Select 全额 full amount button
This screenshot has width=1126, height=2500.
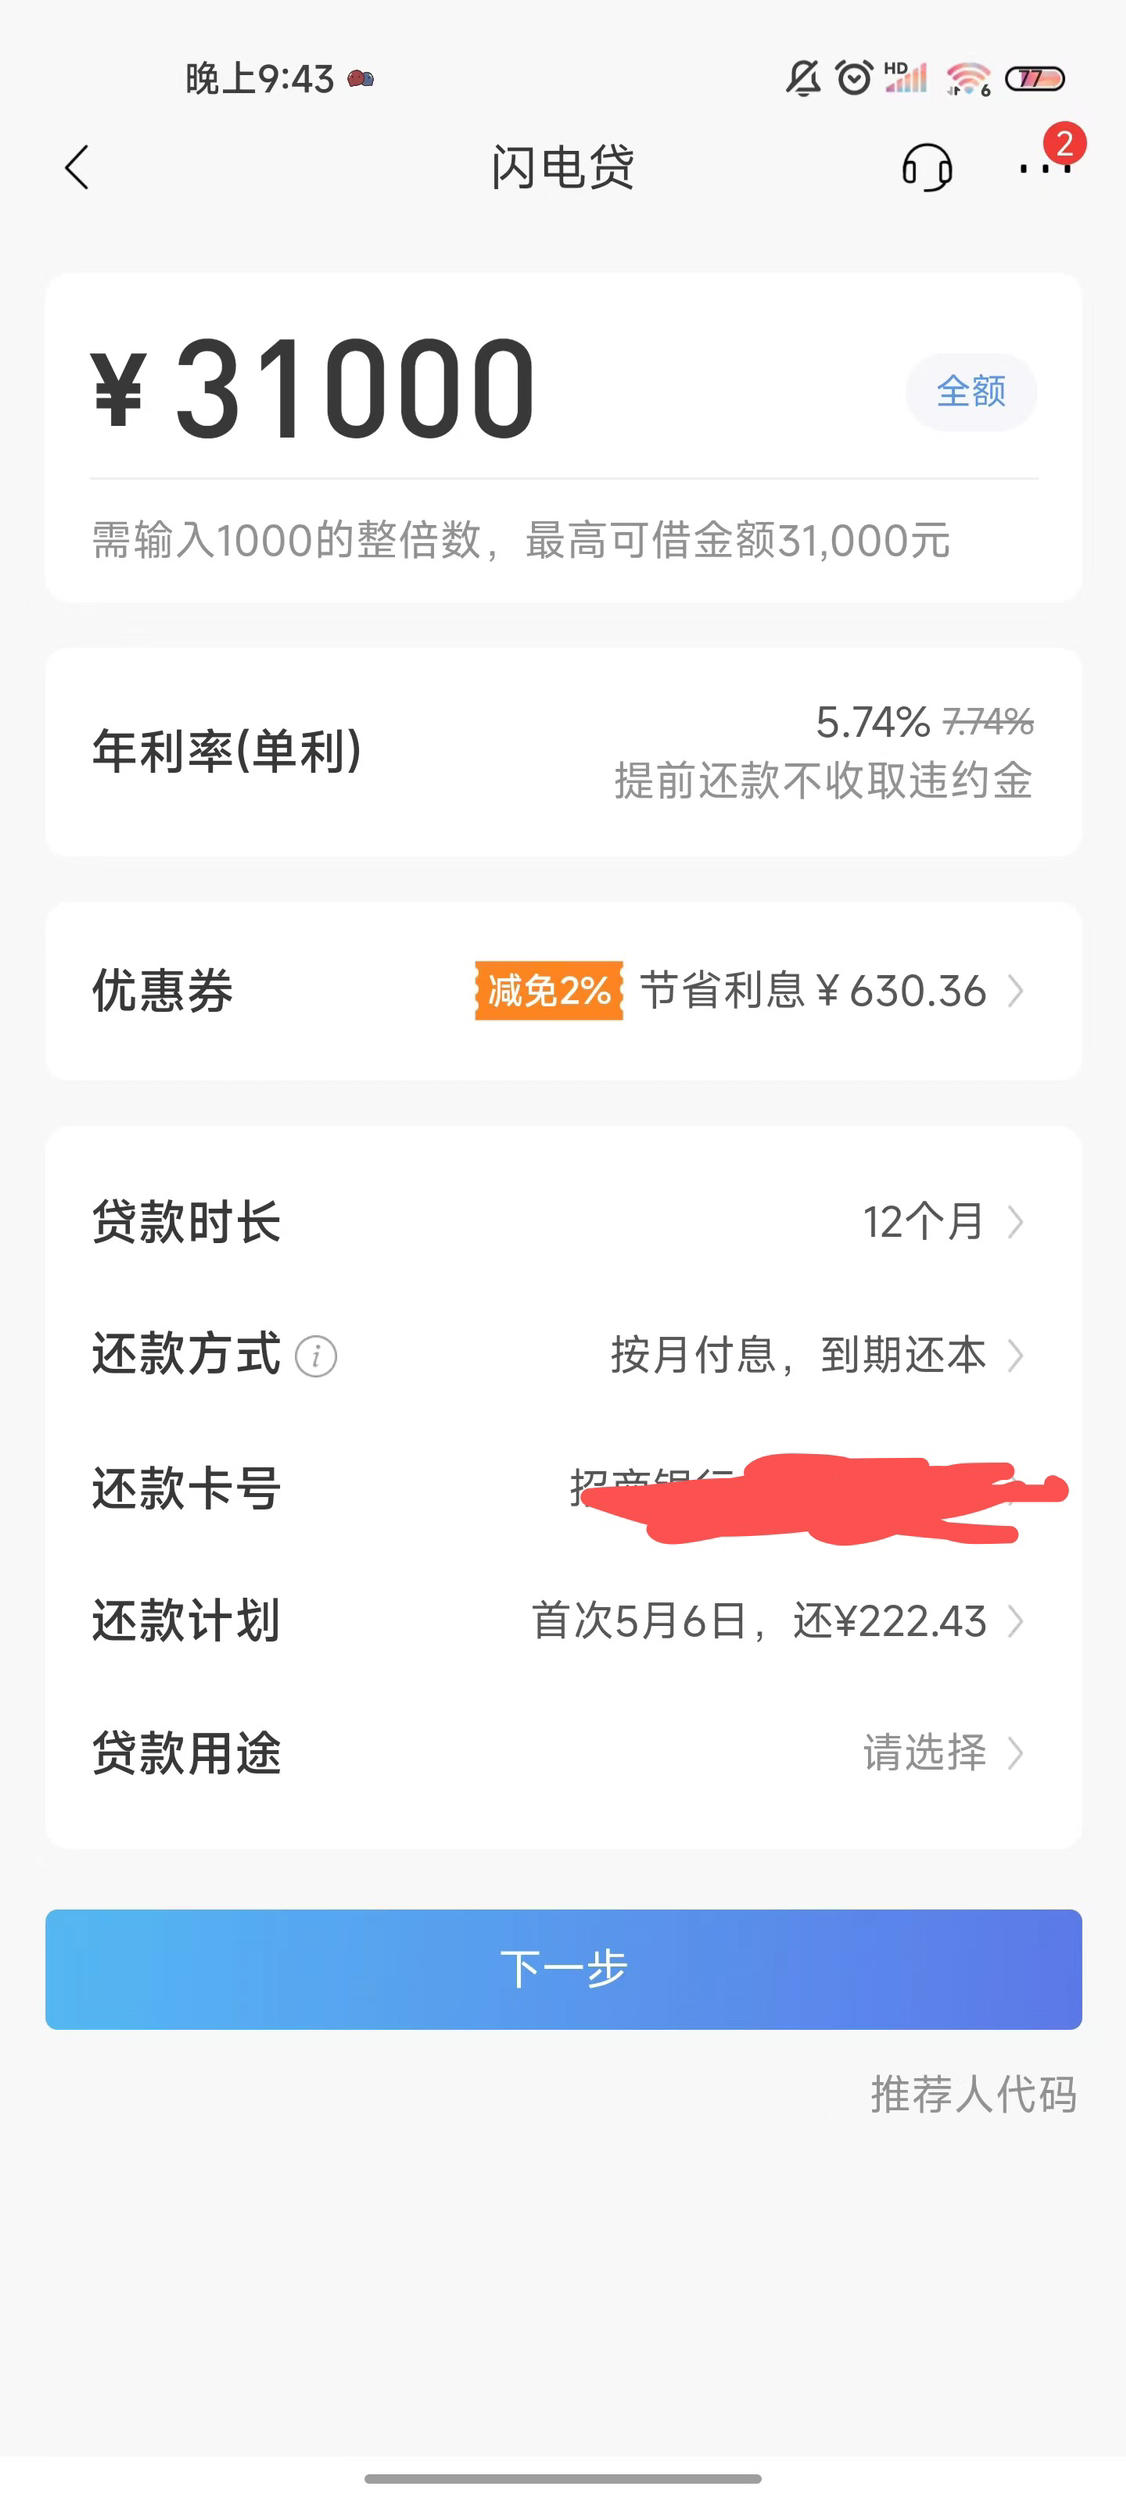[x=971, y=391]
